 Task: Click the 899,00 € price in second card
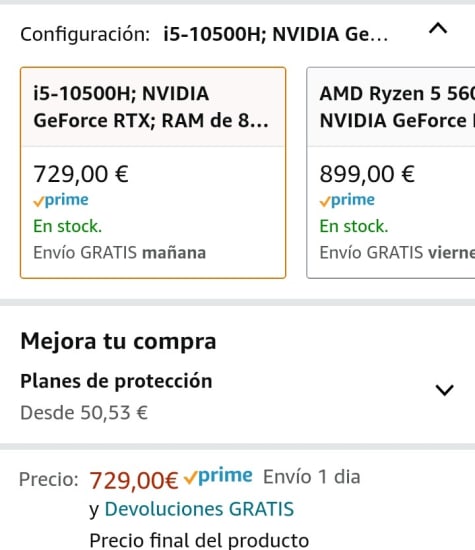tap(367, 174)
